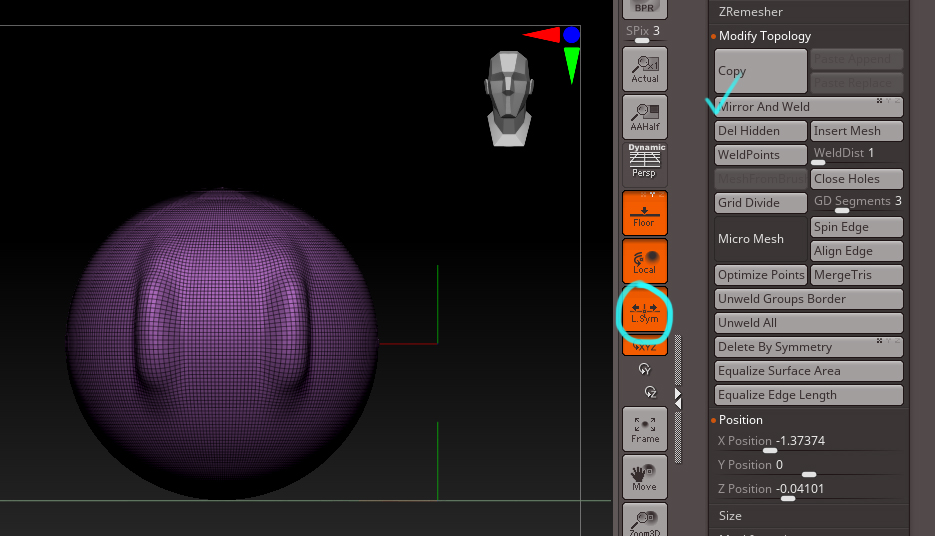Toggle the Floor grid button
The height and width of the screenshot is (536, 935).
coord(645,213)
